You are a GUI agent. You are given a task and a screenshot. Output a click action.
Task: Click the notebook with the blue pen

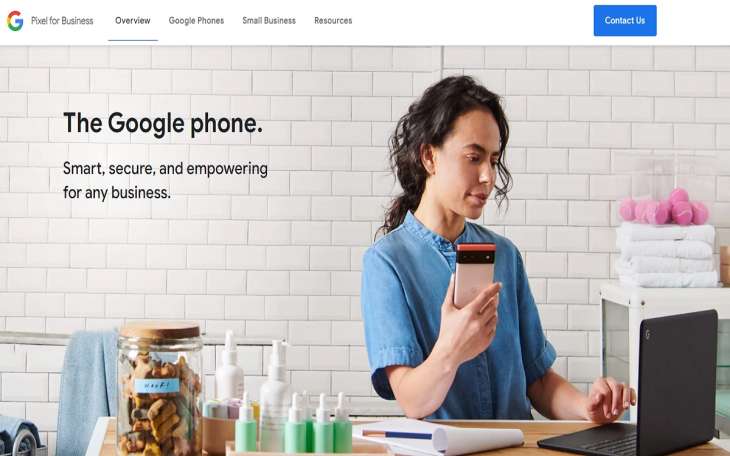coord(440,436)
